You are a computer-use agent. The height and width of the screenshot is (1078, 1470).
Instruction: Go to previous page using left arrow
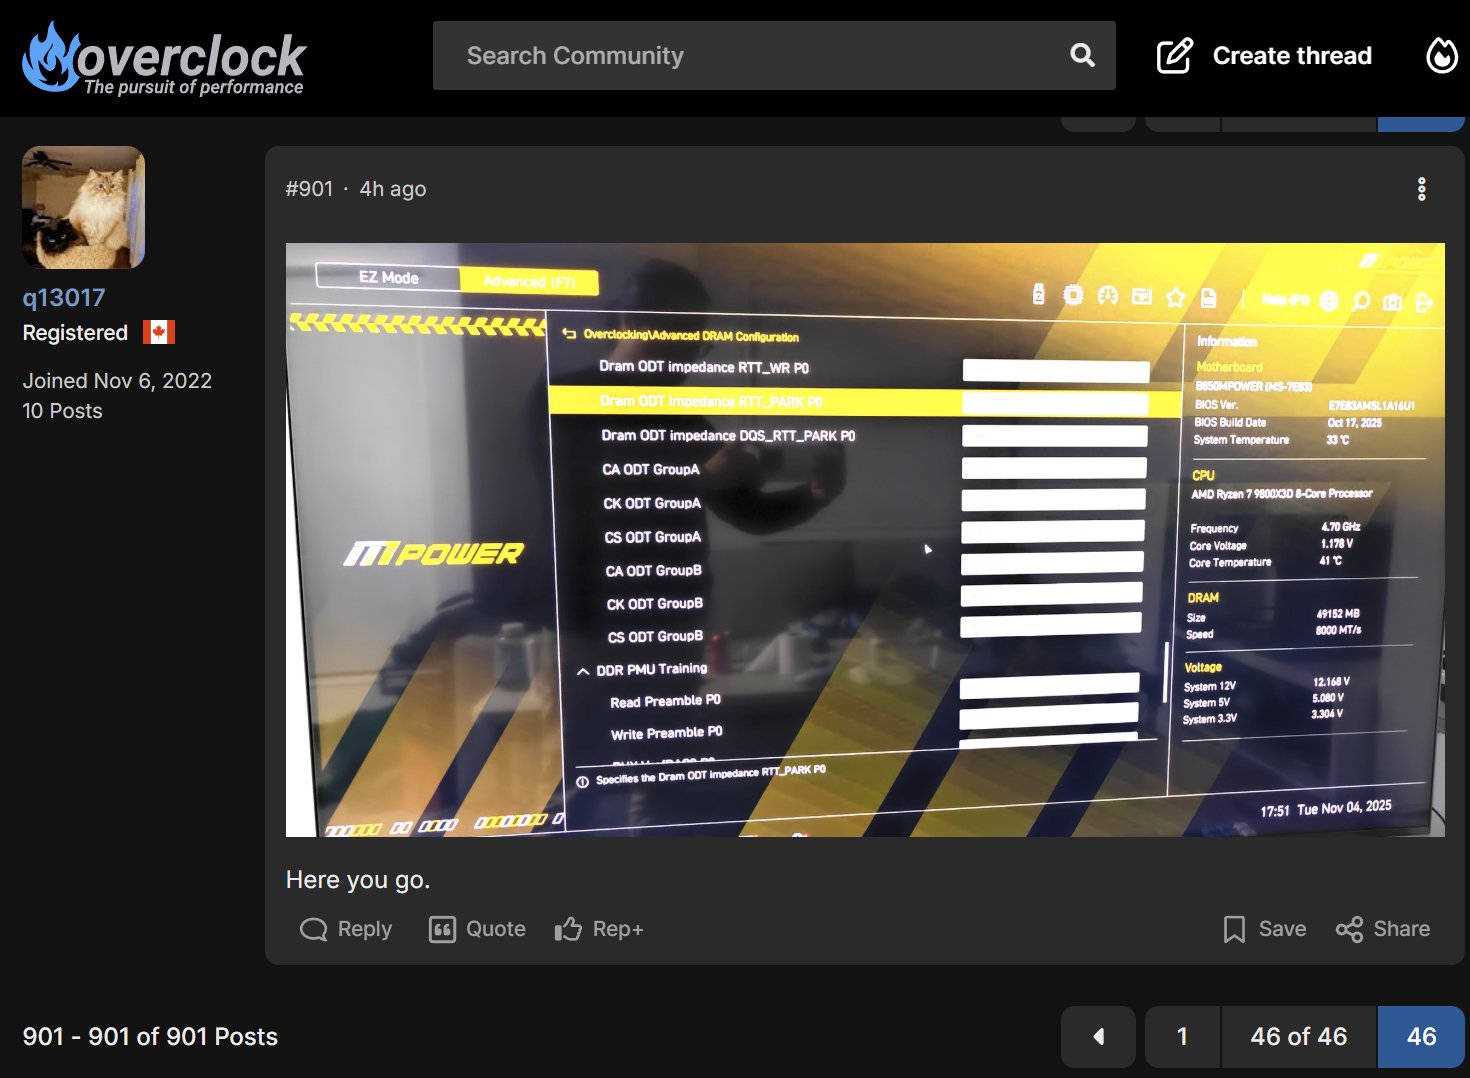(x=1098, y=1037)
